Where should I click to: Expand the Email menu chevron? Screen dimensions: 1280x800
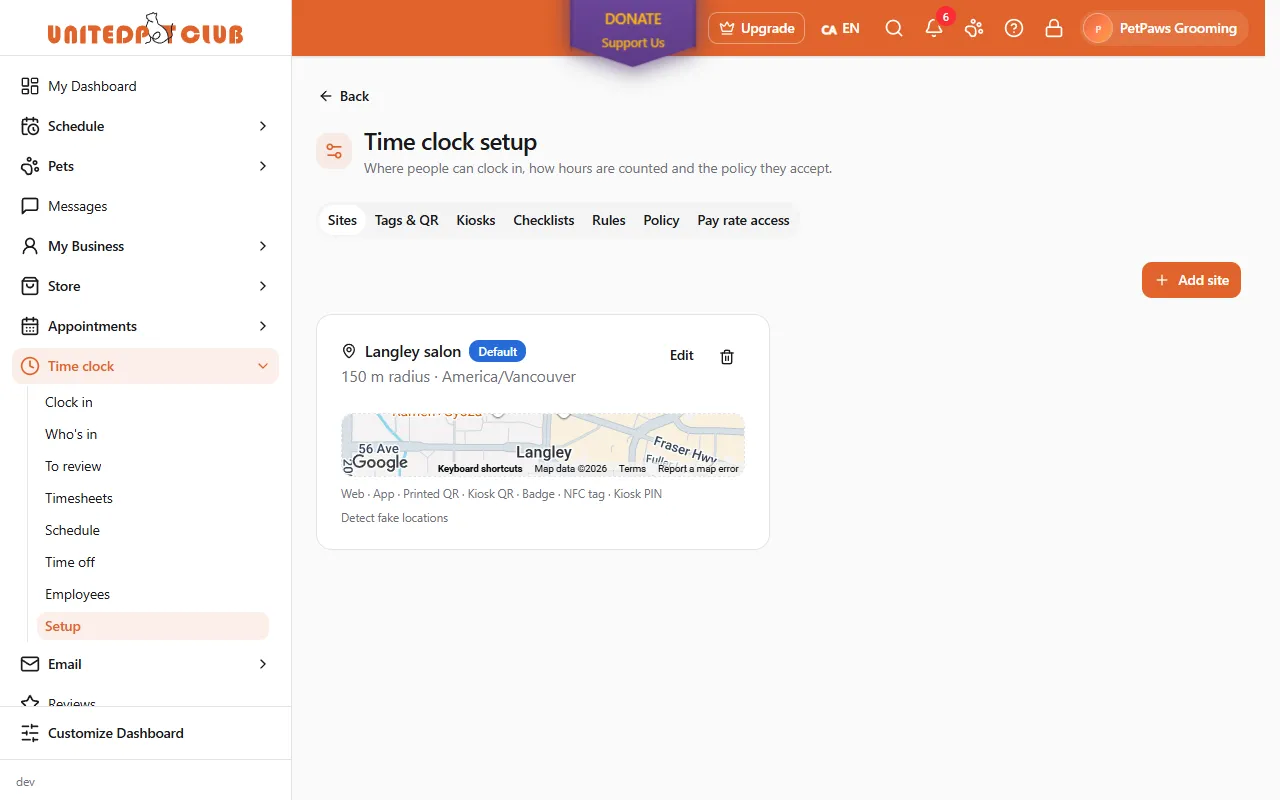click(x=263, y=664)
